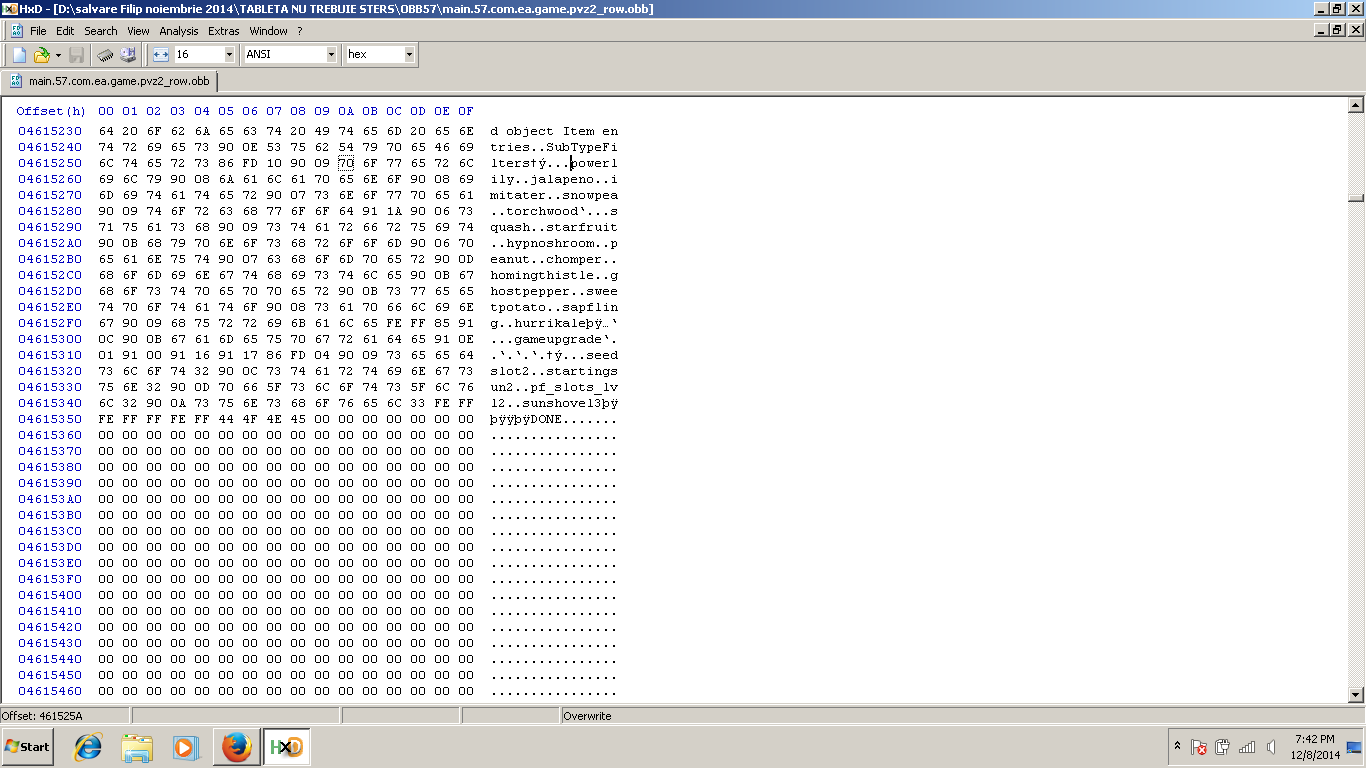Image resolution: width=1366 pixels, height=768 pixels.
Task: Click the Offset: 461525A status bar field
Action: coord(64,716)
